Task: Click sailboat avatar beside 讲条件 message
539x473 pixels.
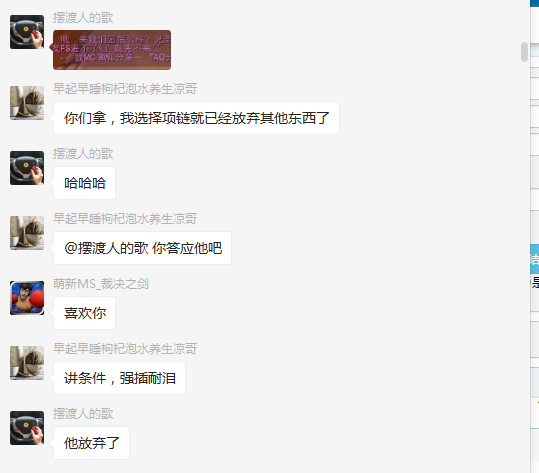Action: [x=27, y=363]
